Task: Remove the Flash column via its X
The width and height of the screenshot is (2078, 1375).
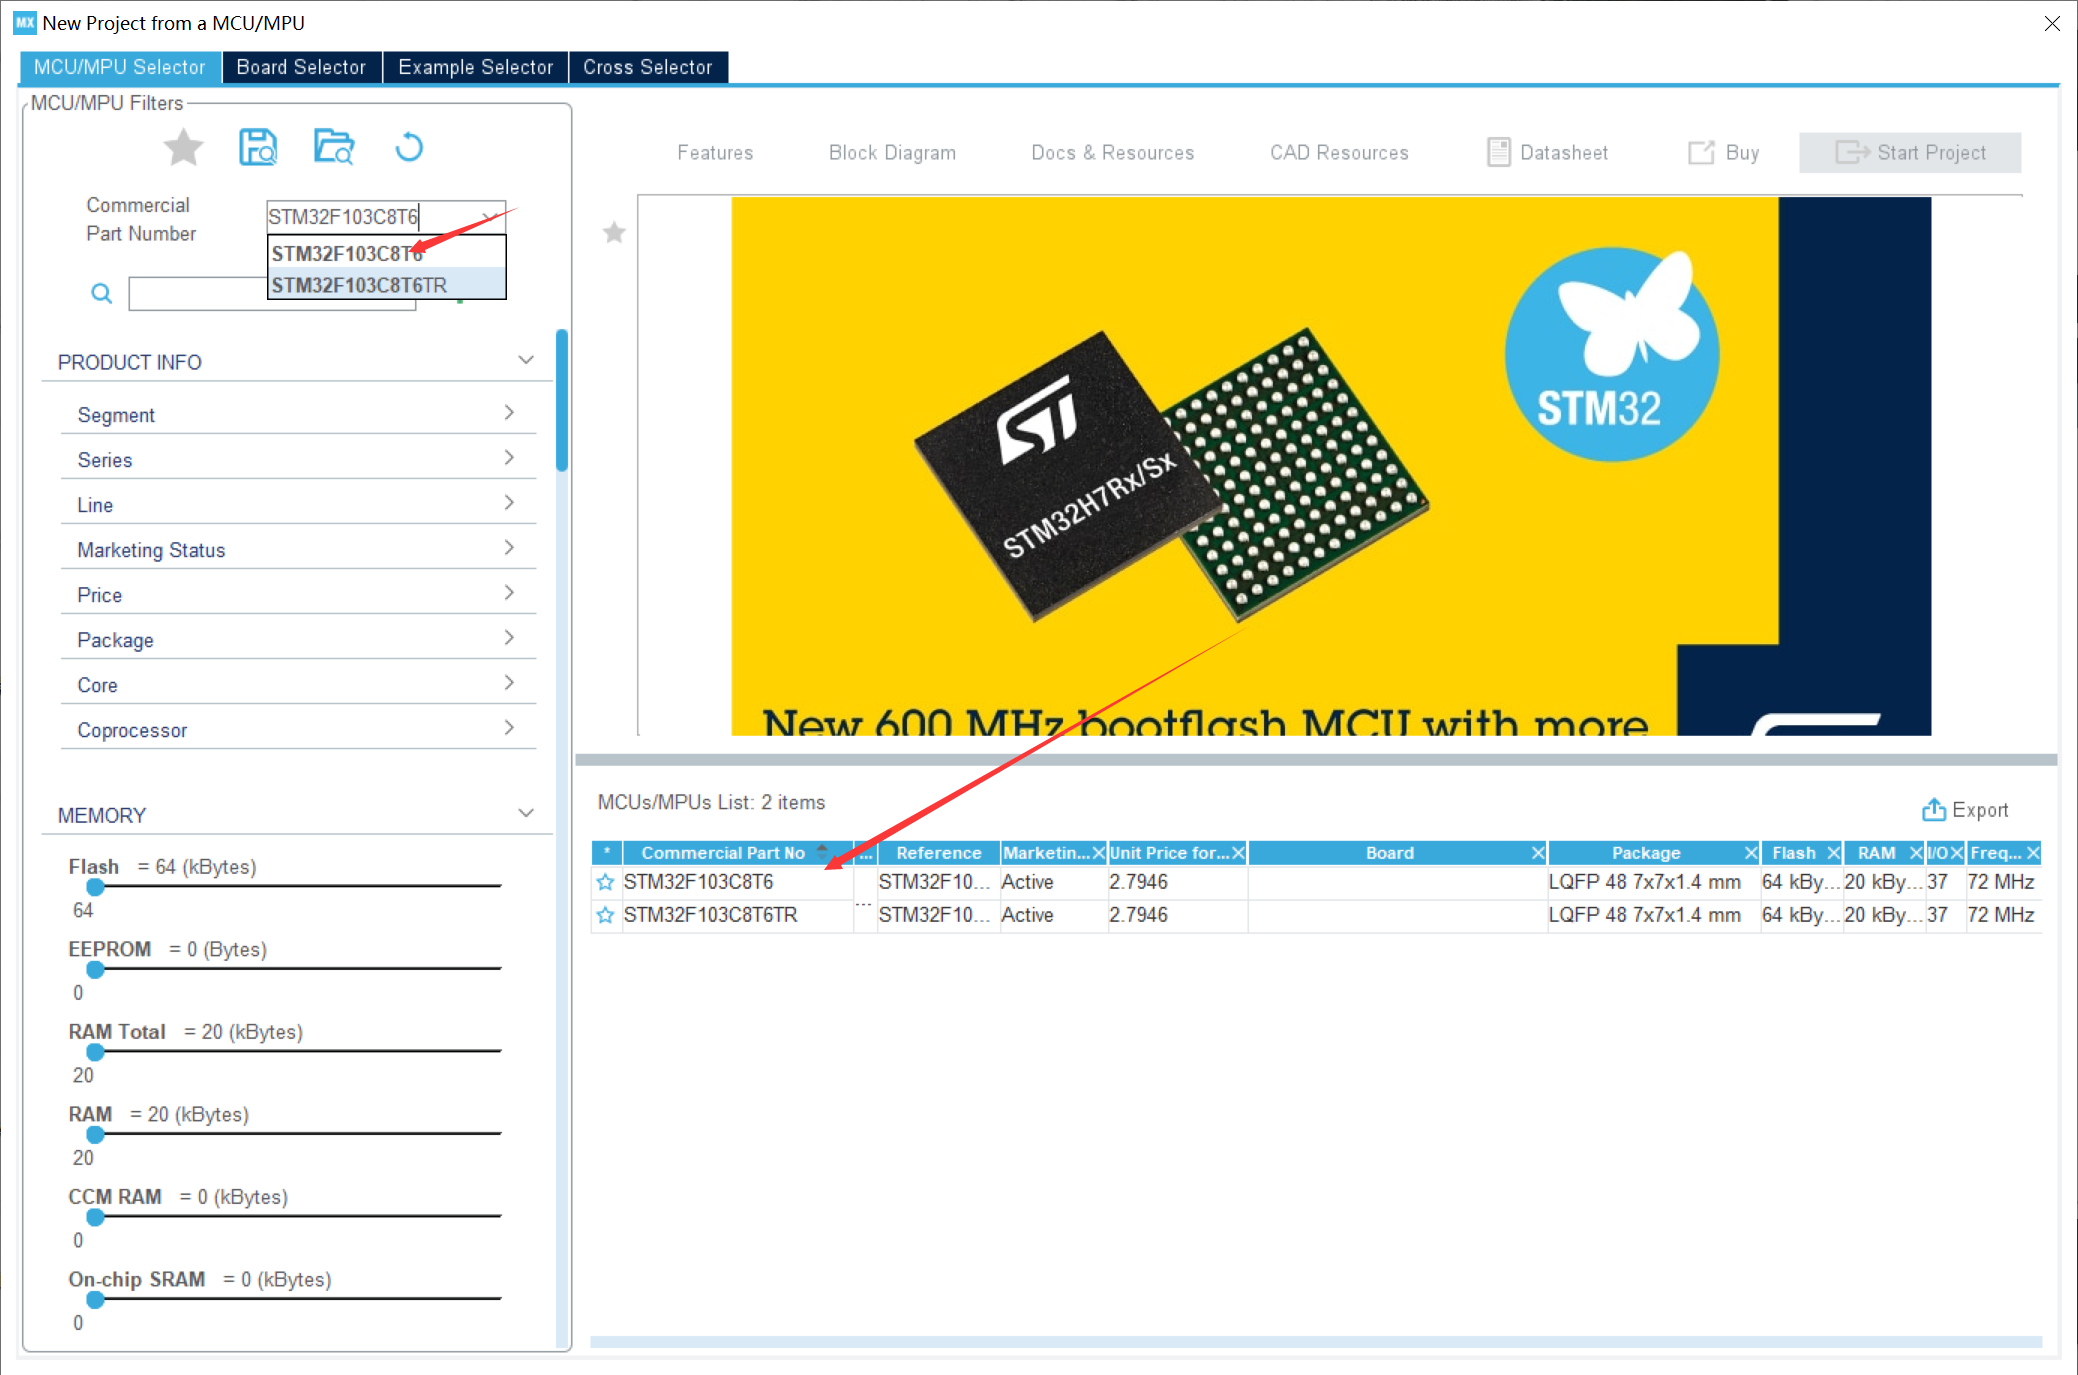Action: pos(1833,853)
